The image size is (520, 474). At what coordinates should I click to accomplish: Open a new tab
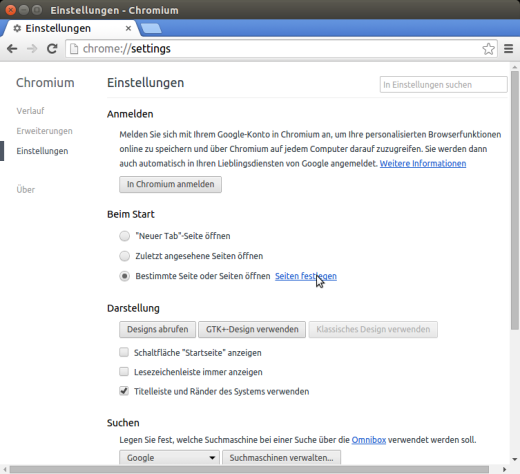[151, 28]
